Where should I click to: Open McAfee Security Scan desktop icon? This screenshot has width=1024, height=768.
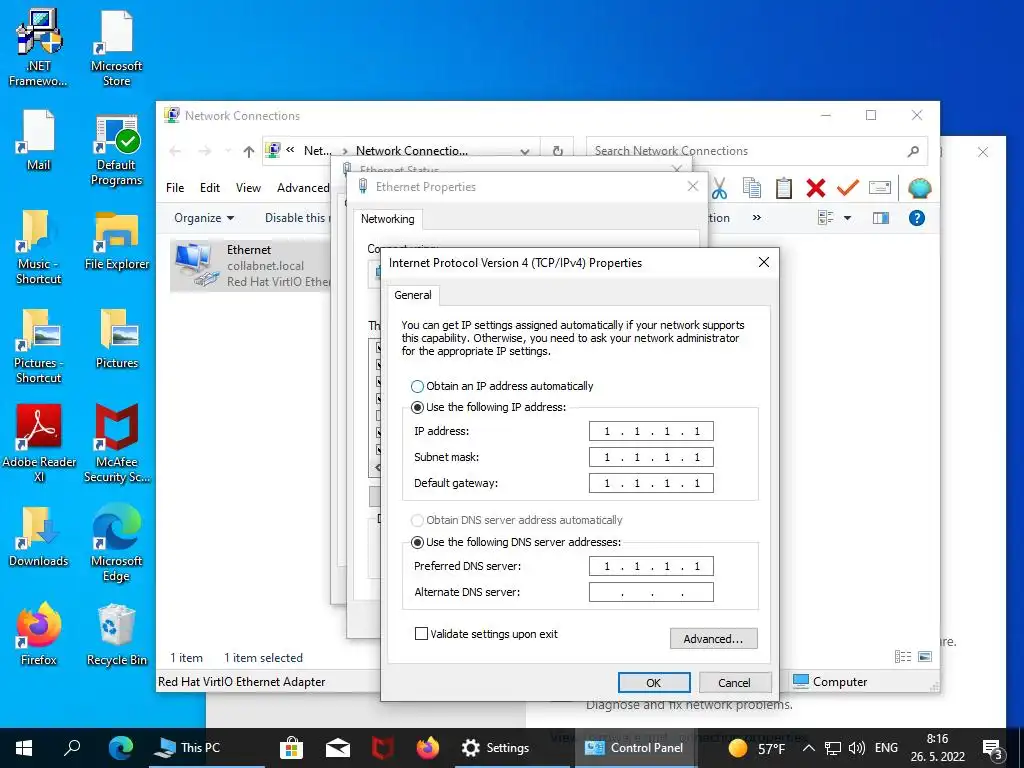click(x=117, y=442)
